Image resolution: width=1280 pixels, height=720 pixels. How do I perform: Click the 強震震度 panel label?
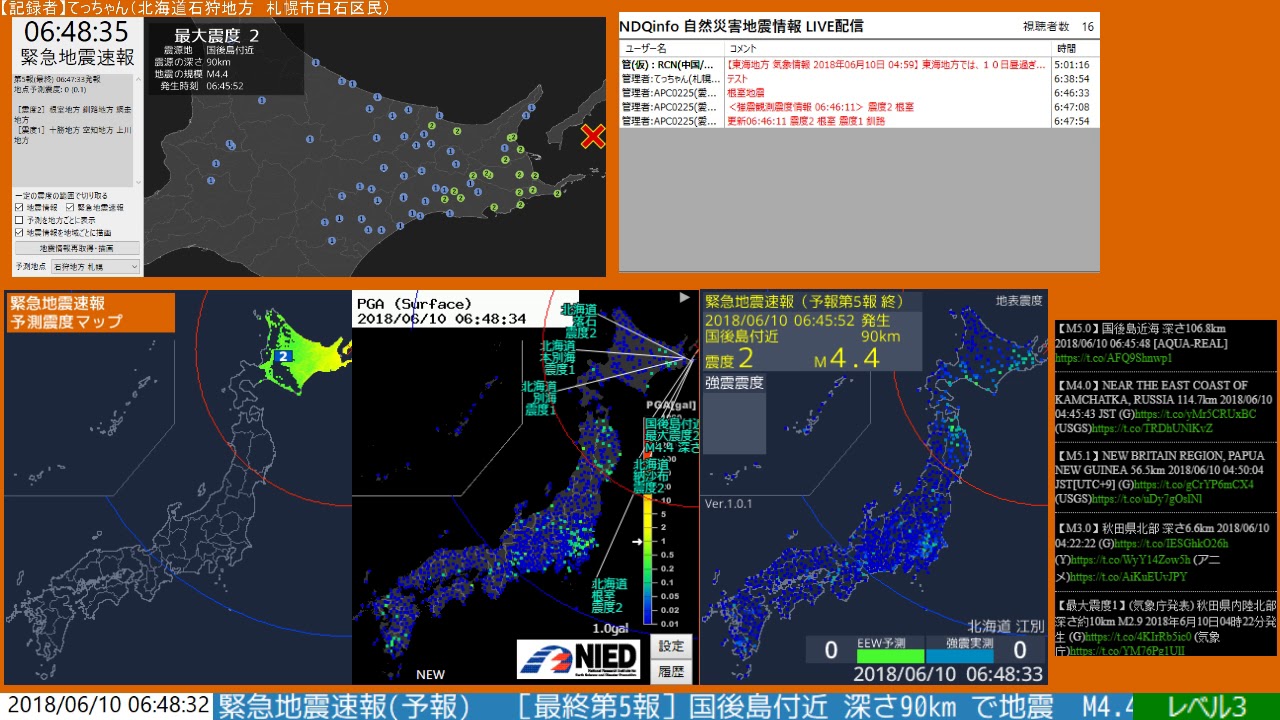pos(735,383)
